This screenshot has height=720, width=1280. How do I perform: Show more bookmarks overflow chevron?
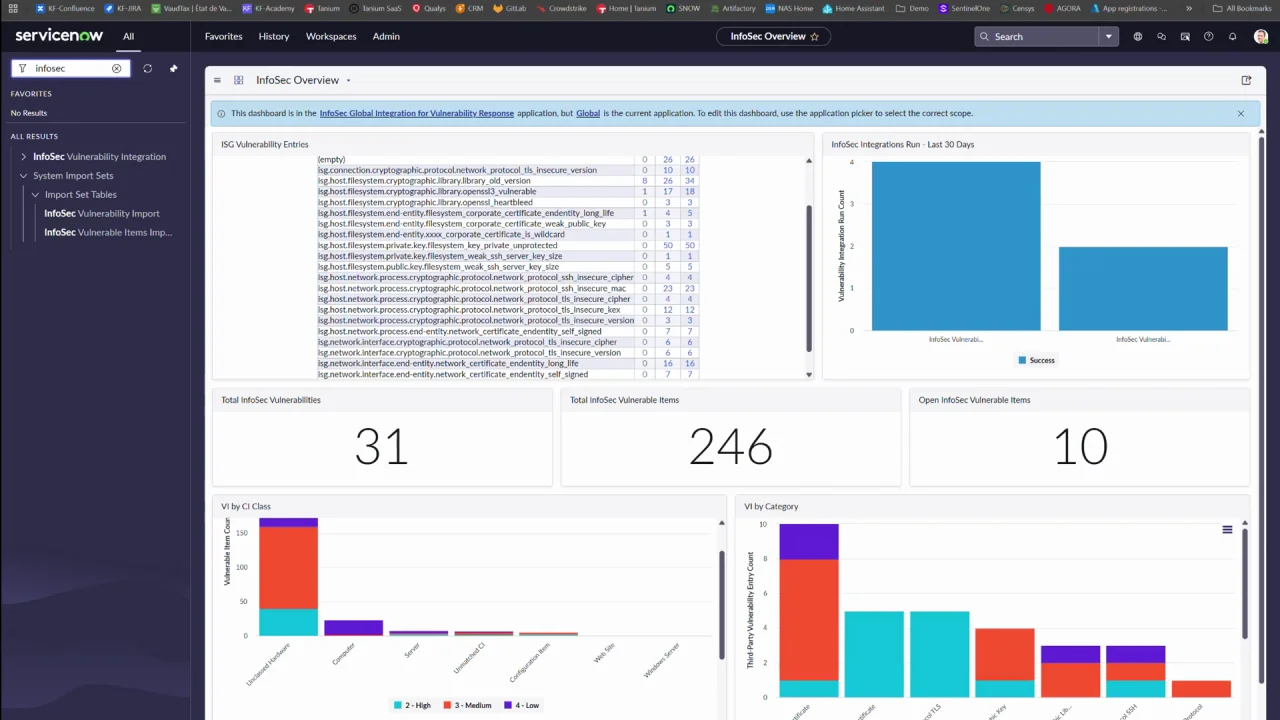[1188, 8]
